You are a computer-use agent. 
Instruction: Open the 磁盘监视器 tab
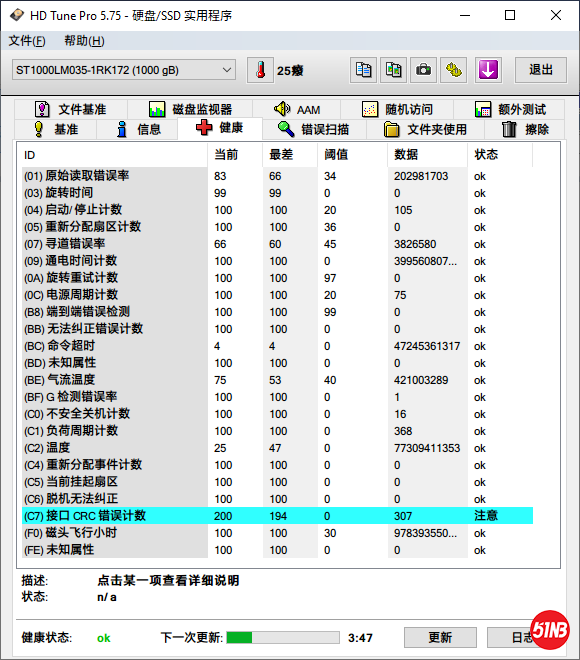click(190, 109)
